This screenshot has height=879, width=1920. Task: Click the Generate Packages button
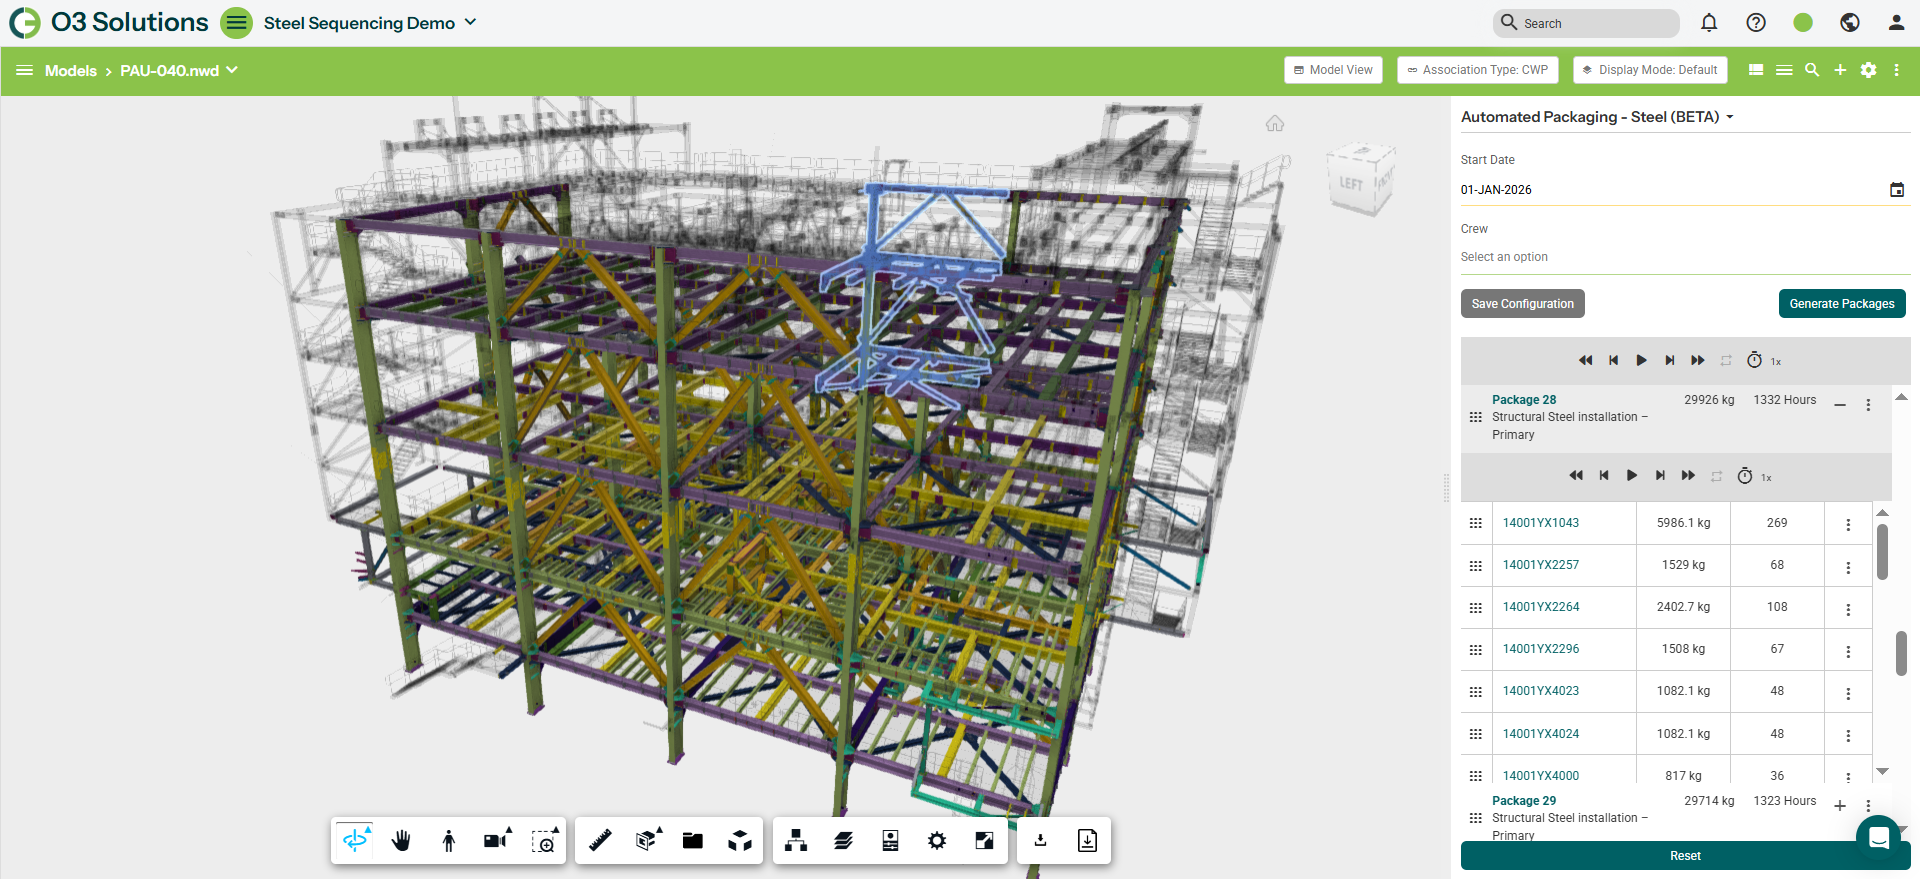click(x=1842, y=304)
